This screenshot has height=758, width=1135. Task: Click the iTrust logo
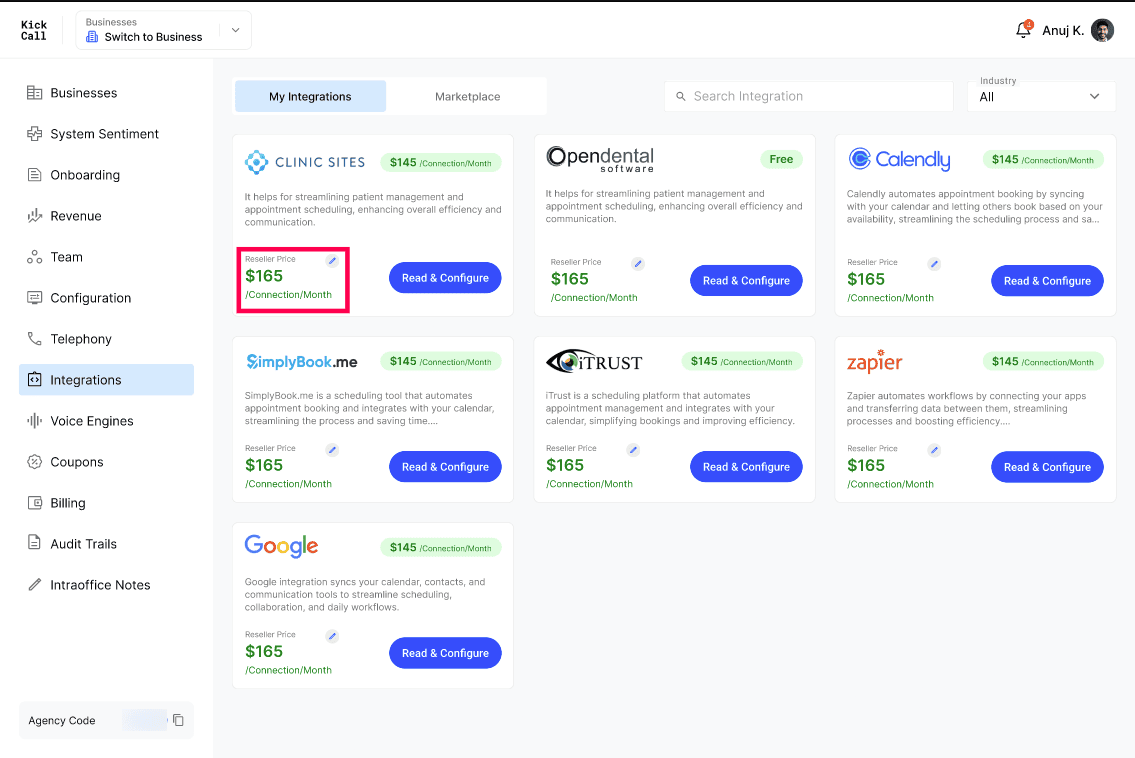[594, 361]
